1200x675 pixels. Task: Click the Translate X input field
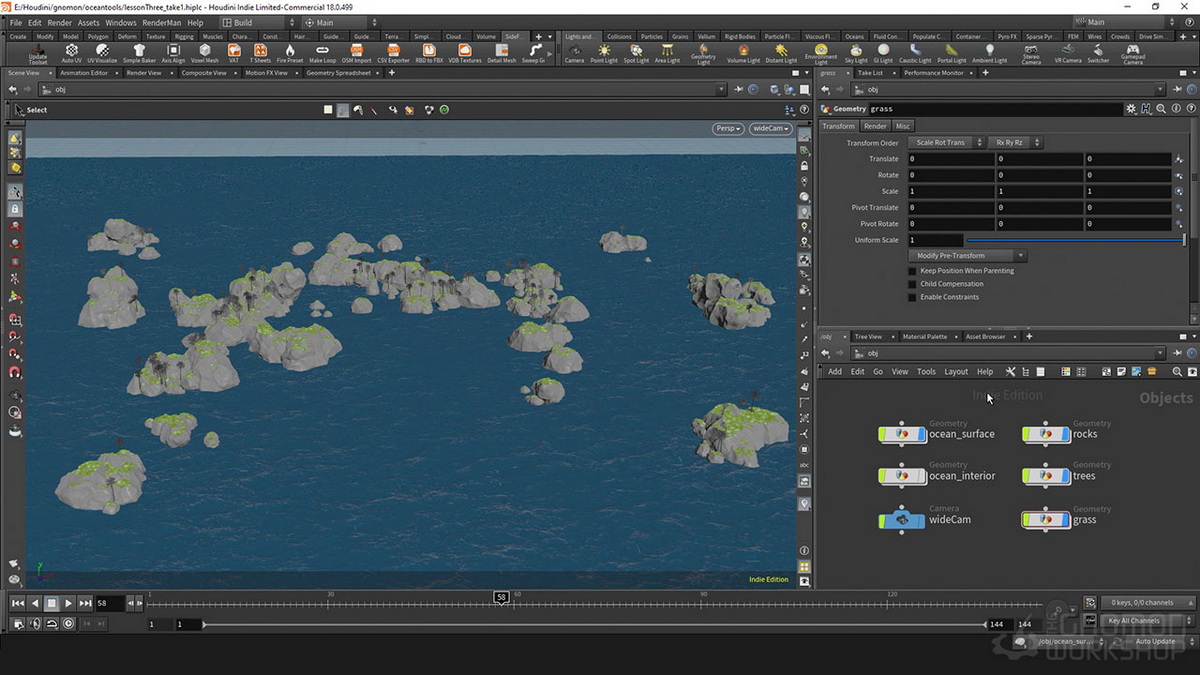(951, 159)
